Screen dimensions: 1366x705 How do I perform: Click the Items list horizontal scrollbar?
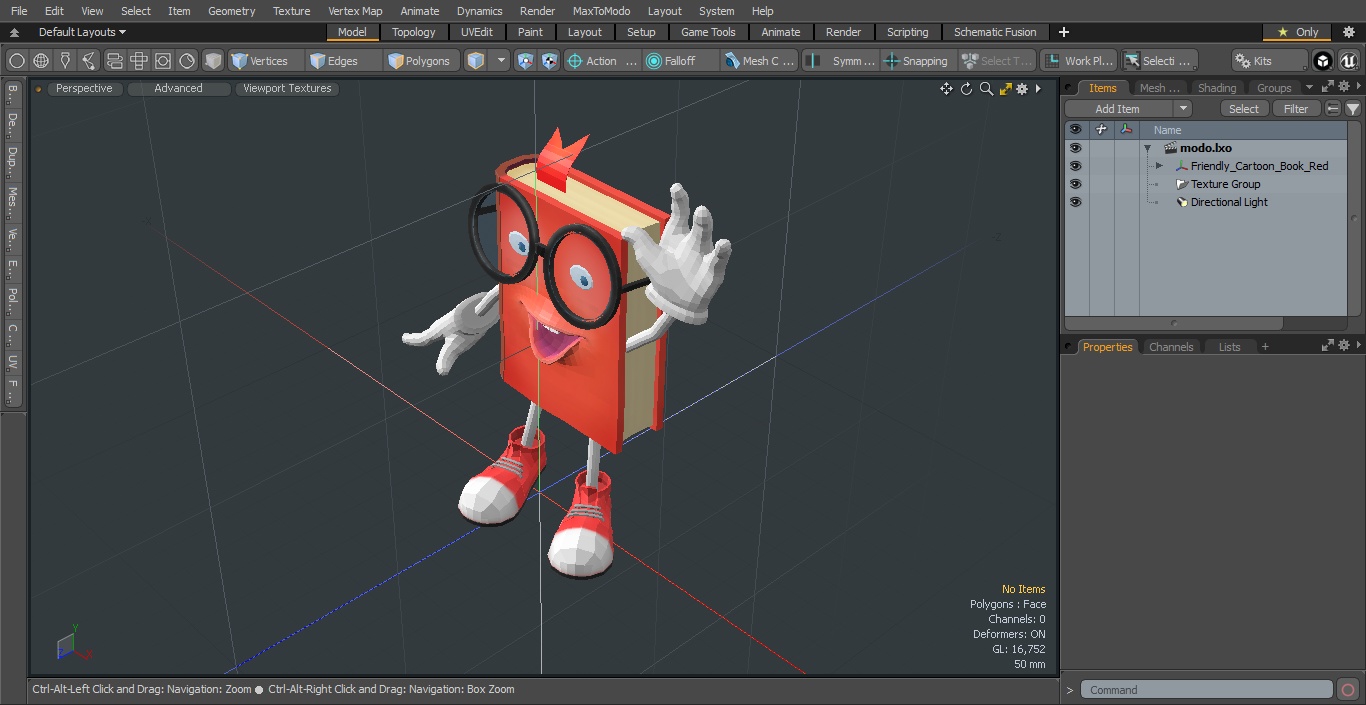click(x=1175, y=323)
